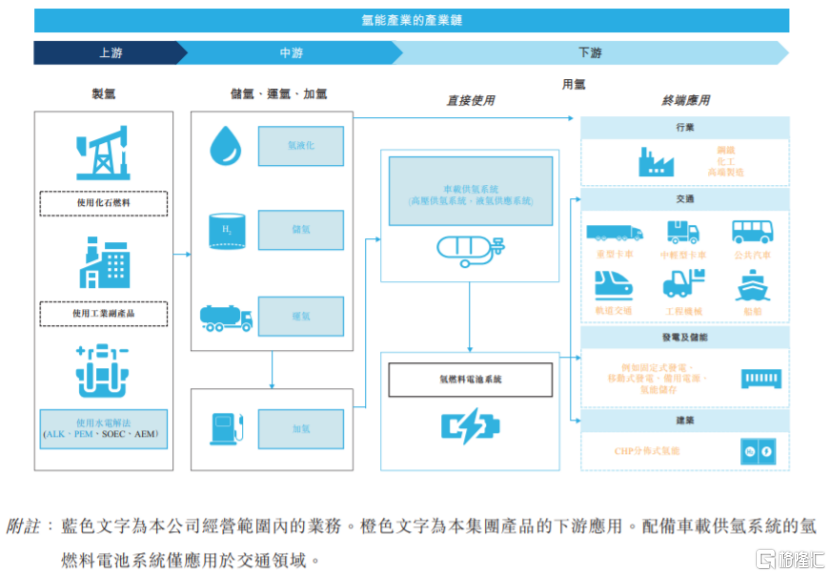
Task: Click the hydrogen tanker truck icon
Action: (x=226, y=318)
